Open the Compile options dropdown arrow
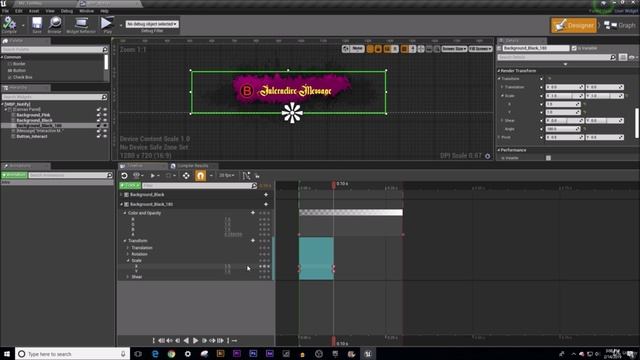The image size is (640, 360). pos(23,25)
